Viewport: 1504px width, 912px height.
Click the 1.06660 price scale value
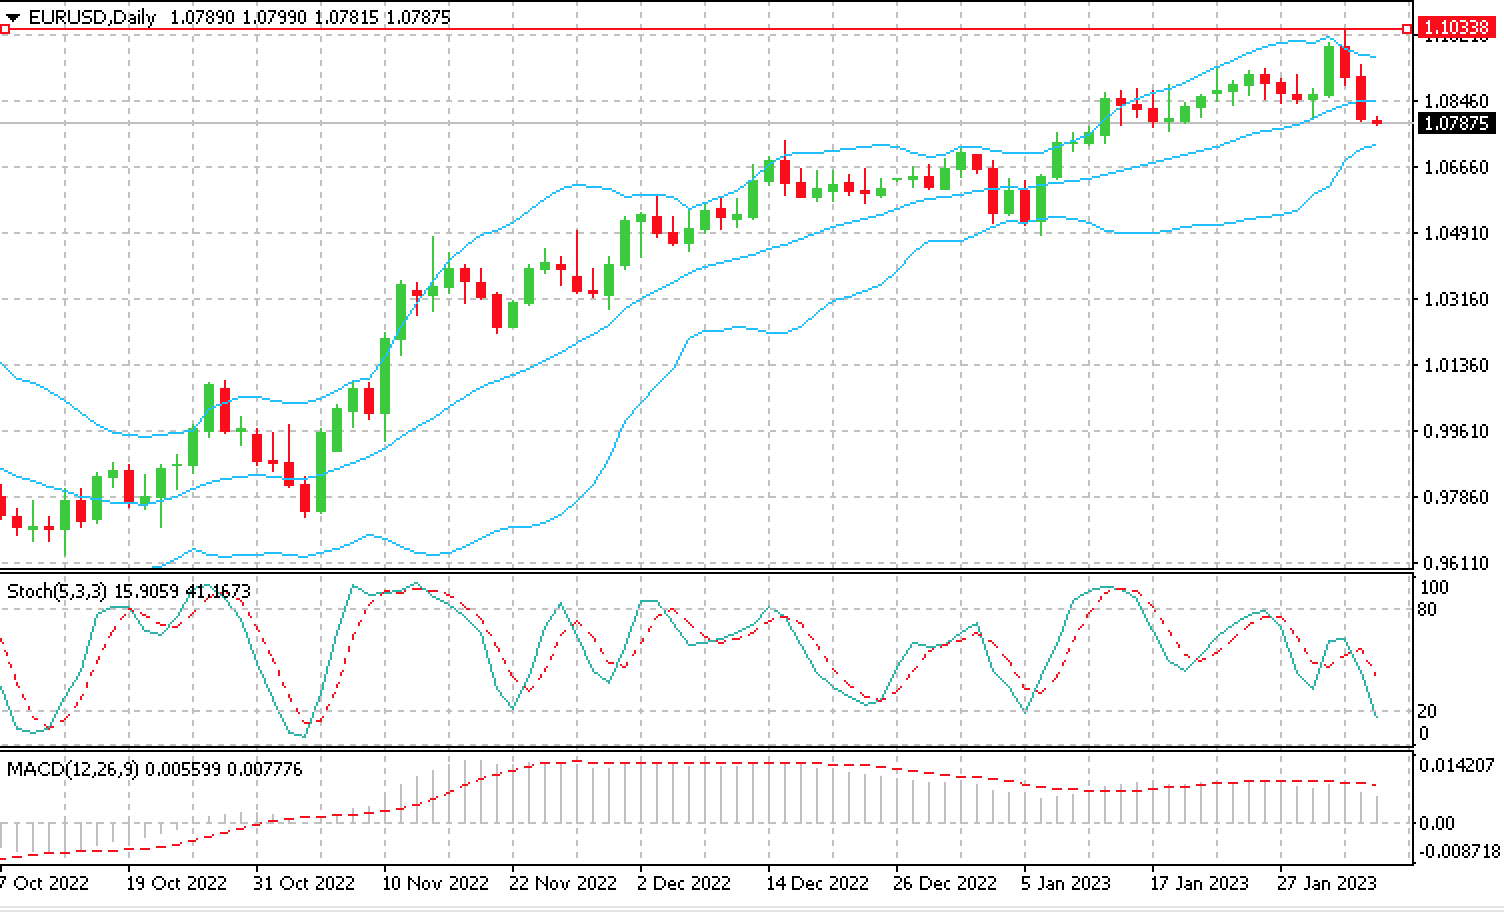pos(1456,167)
